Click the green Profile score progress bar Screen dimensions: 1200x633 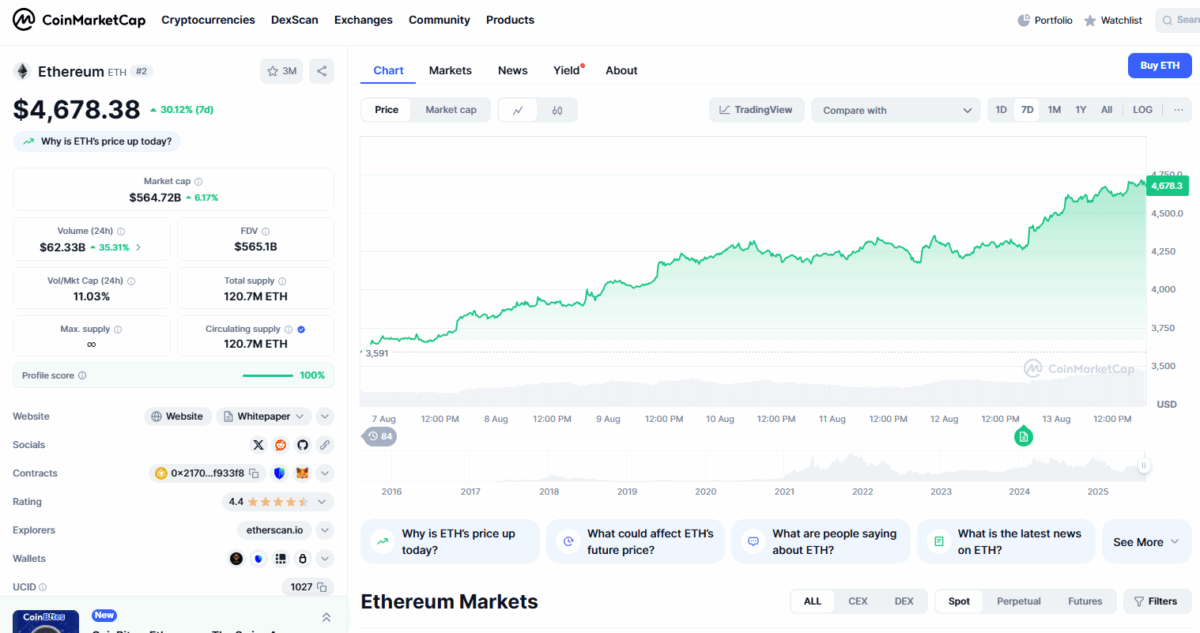pos(268,376)
